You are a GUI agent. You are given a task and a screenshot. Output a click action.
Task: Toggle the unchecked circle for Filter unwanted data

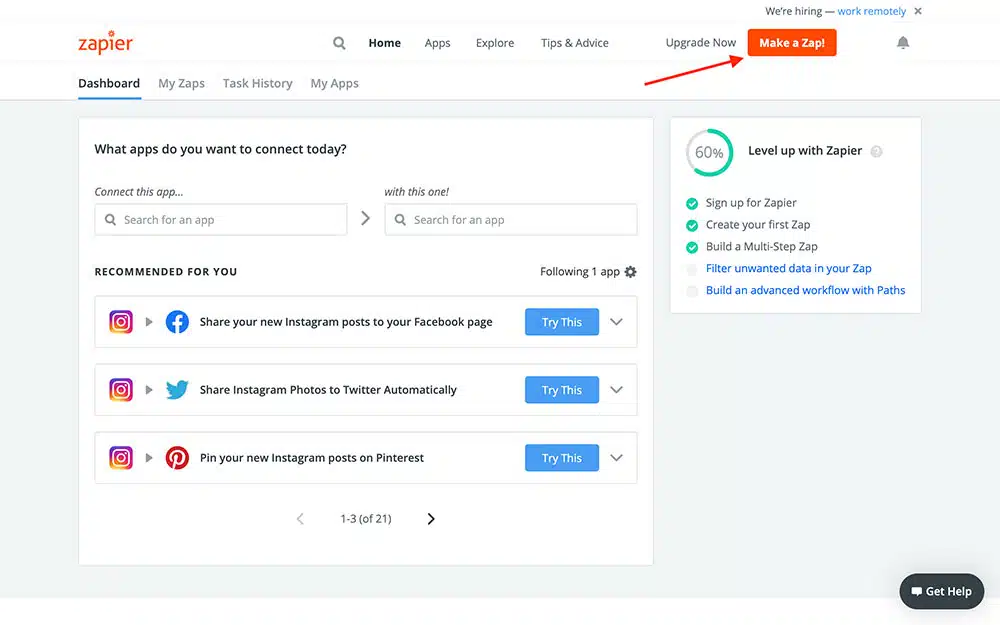(x=692, y=269)
